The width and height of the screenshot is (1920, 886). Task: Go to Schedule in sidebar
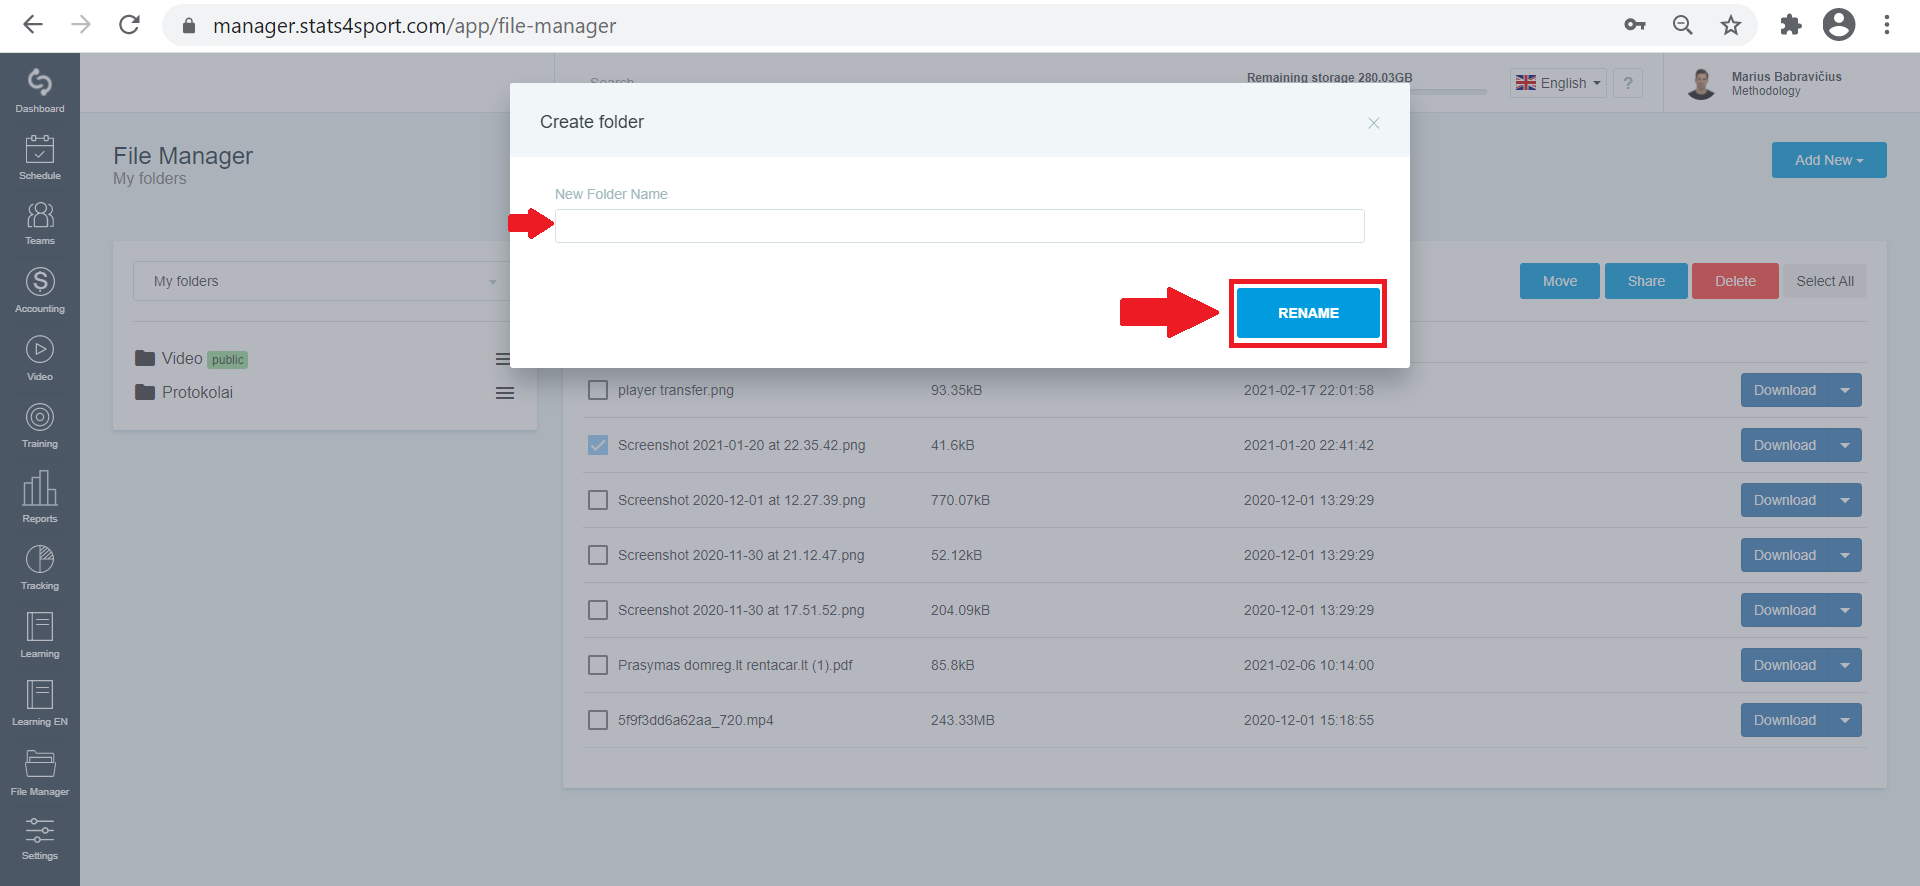click(40, 157)
